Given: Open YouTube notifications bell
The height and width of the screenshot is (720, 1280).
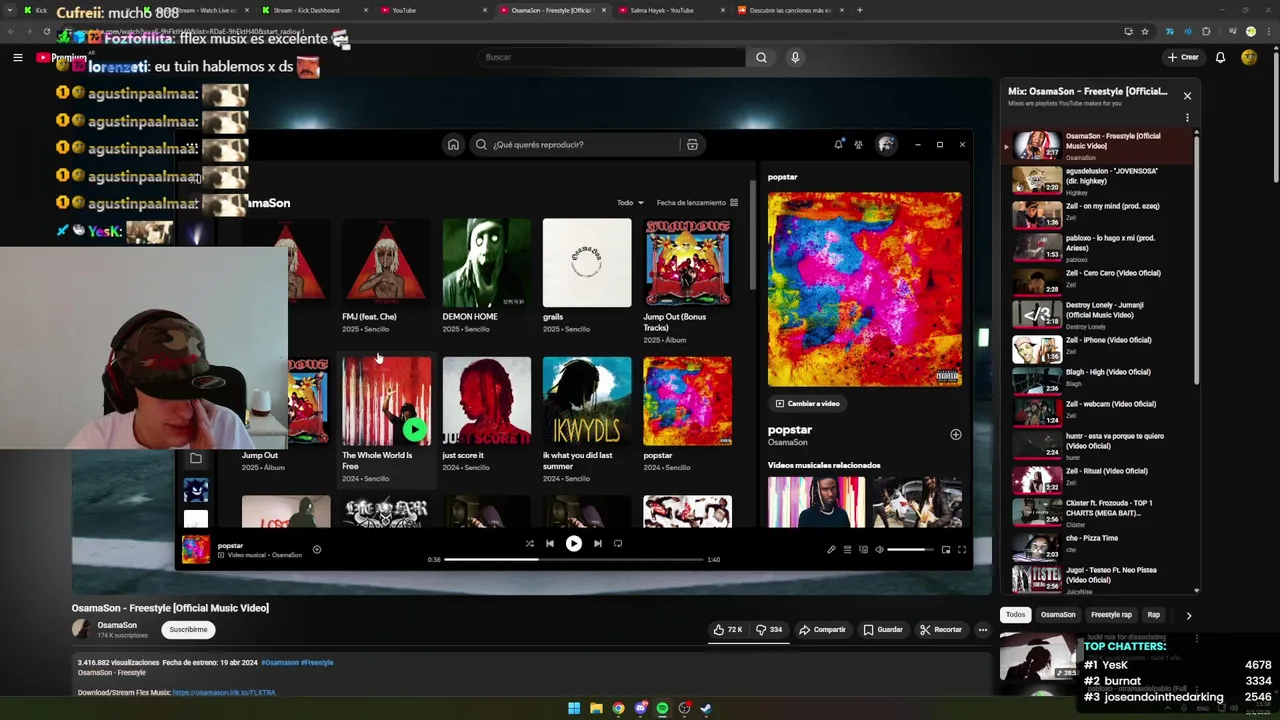Looking at the screenshot, I should pos(1220,57).
